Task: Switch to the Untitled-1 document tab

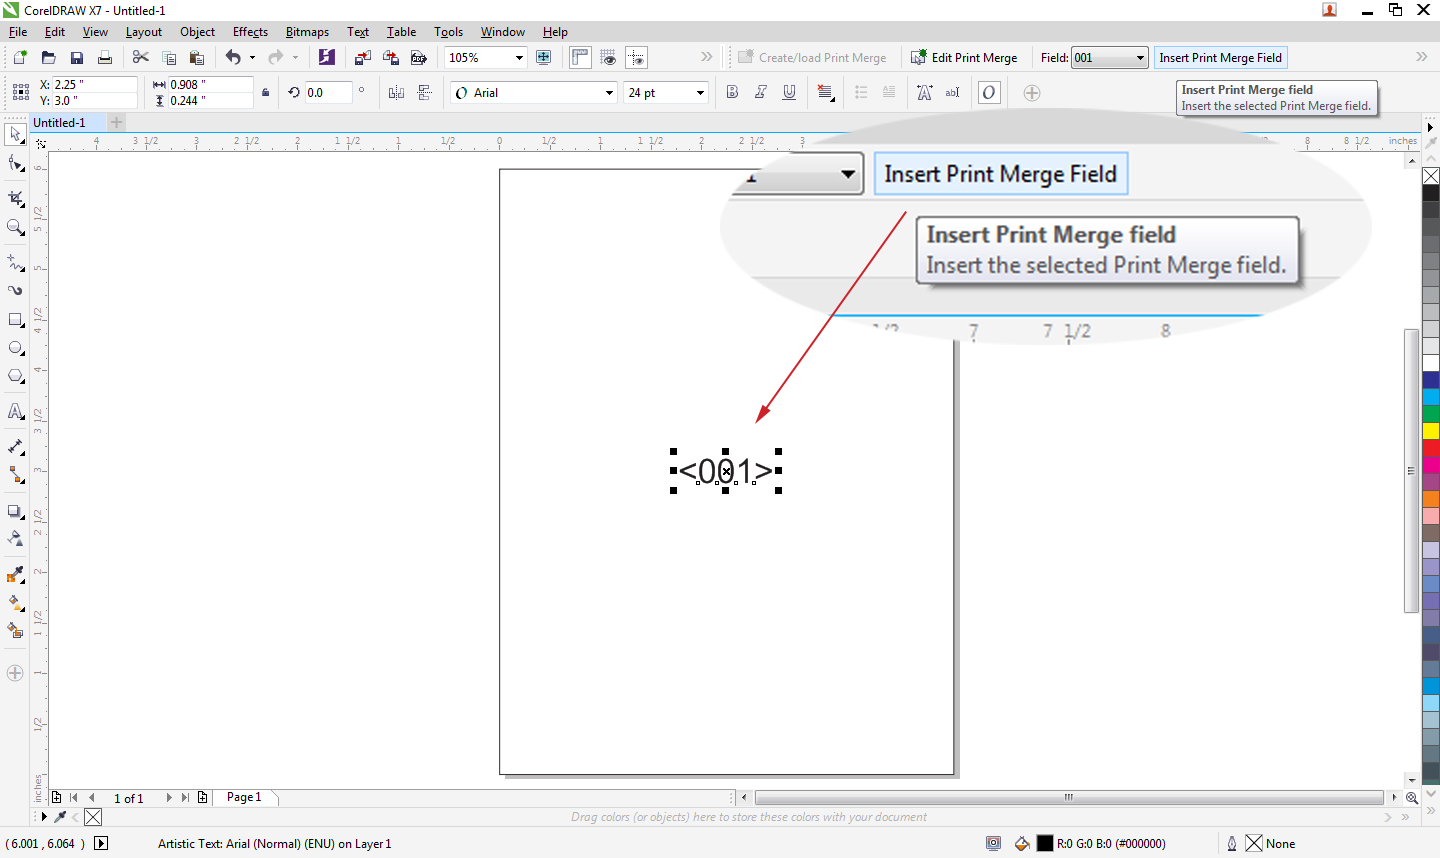Action: pyautogui.click(x=62, y=121)
